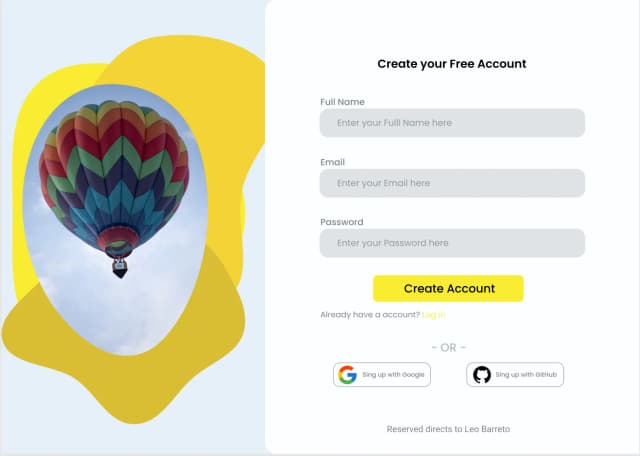640x456 pixels.
Task: Open the Log in link
Action: [434, 315]
